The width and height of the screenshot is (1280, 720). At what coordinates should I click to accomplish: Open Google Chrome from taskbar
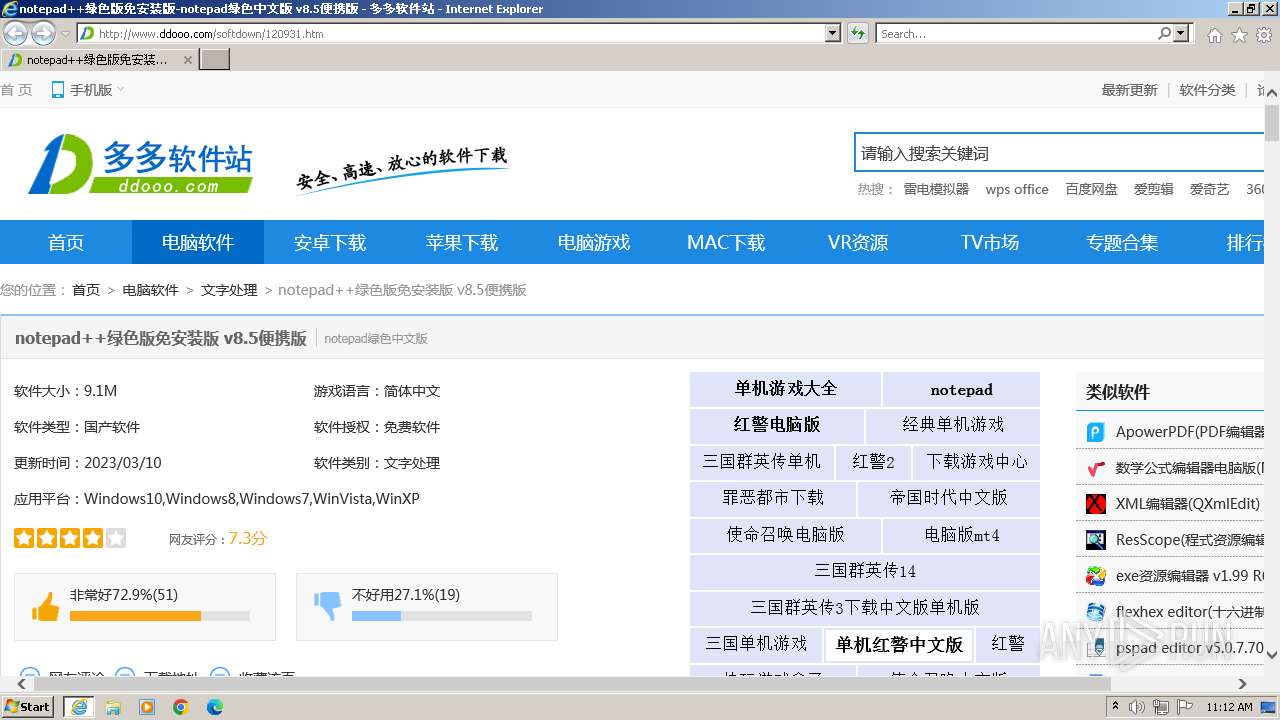coord(181,707)
